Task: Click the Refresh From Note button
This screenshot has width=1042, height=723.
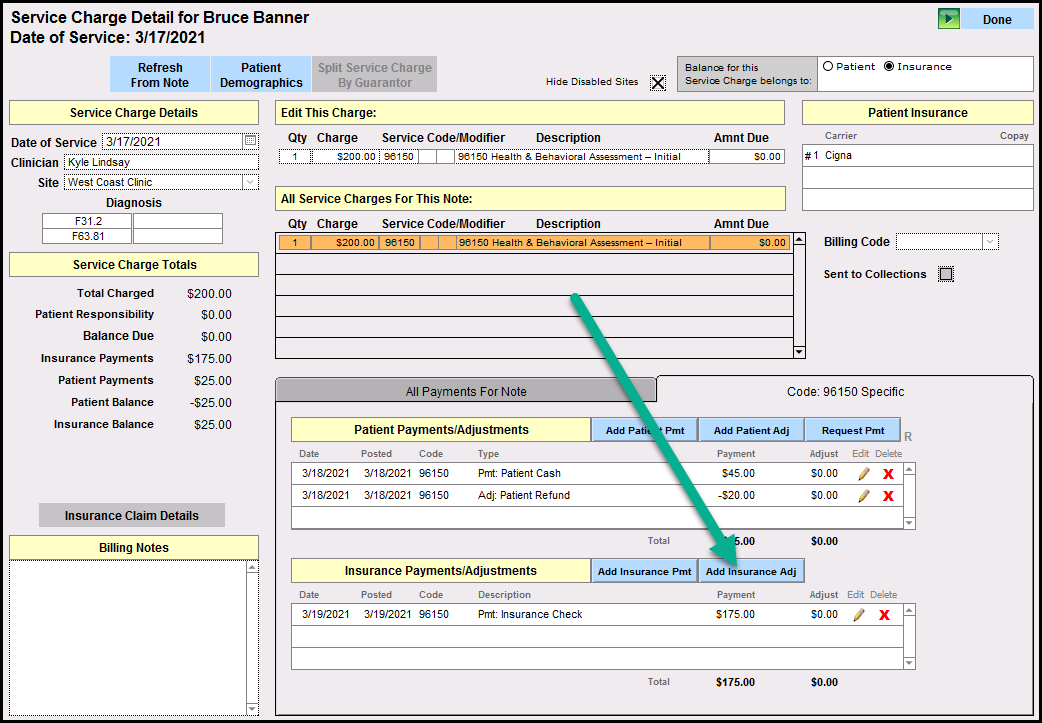Action: (x=160, y=75)
